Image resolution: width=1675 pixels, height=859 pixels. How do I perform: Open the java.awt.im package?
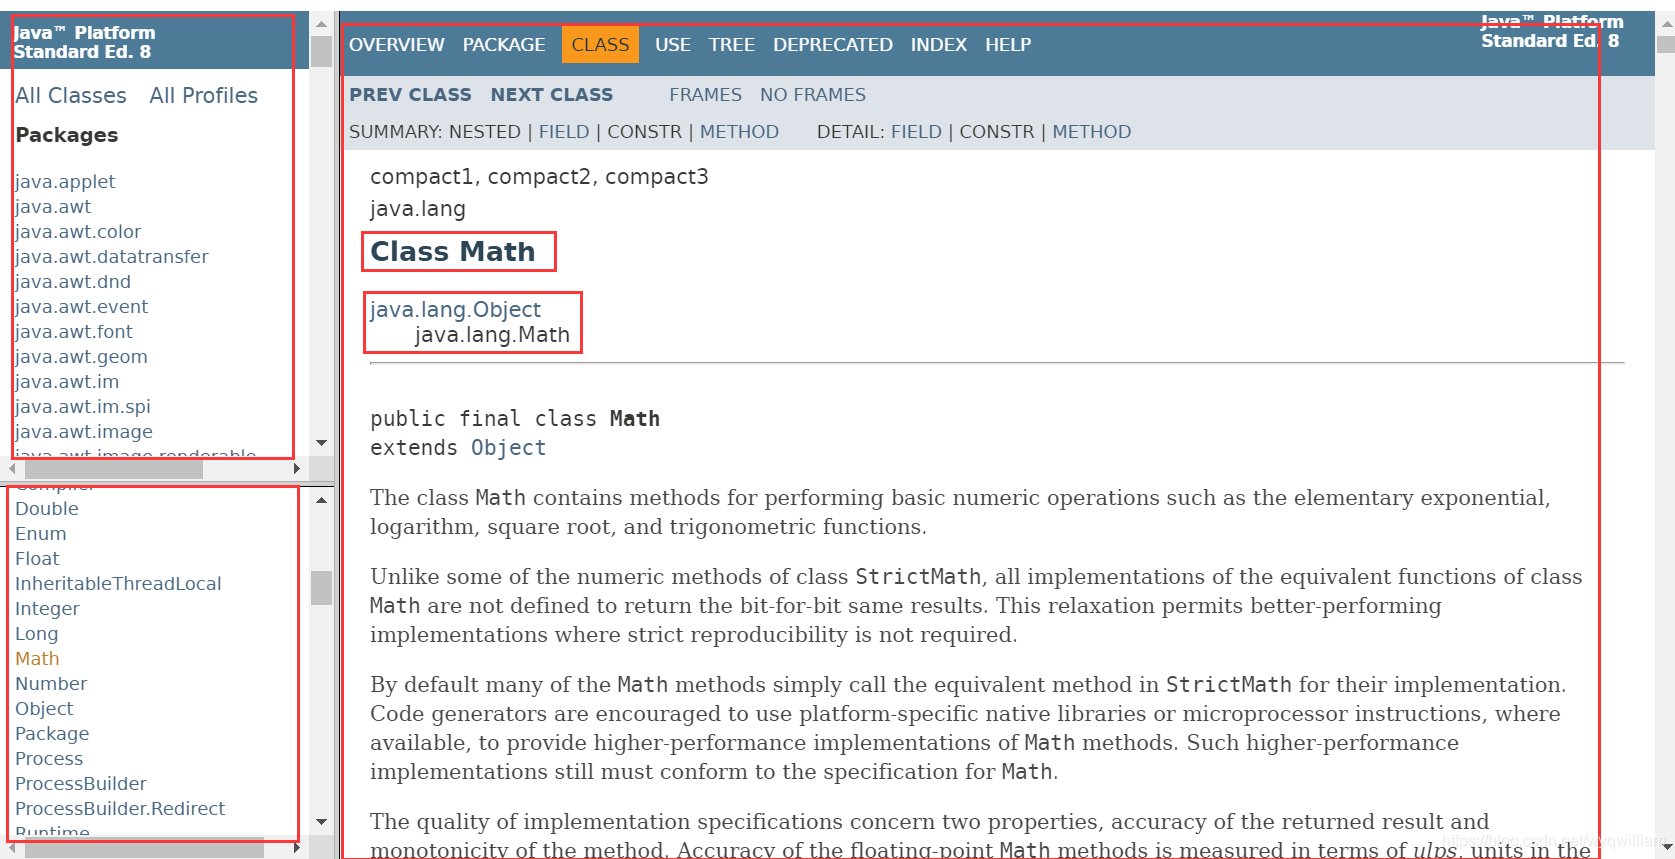pos(67,382)
